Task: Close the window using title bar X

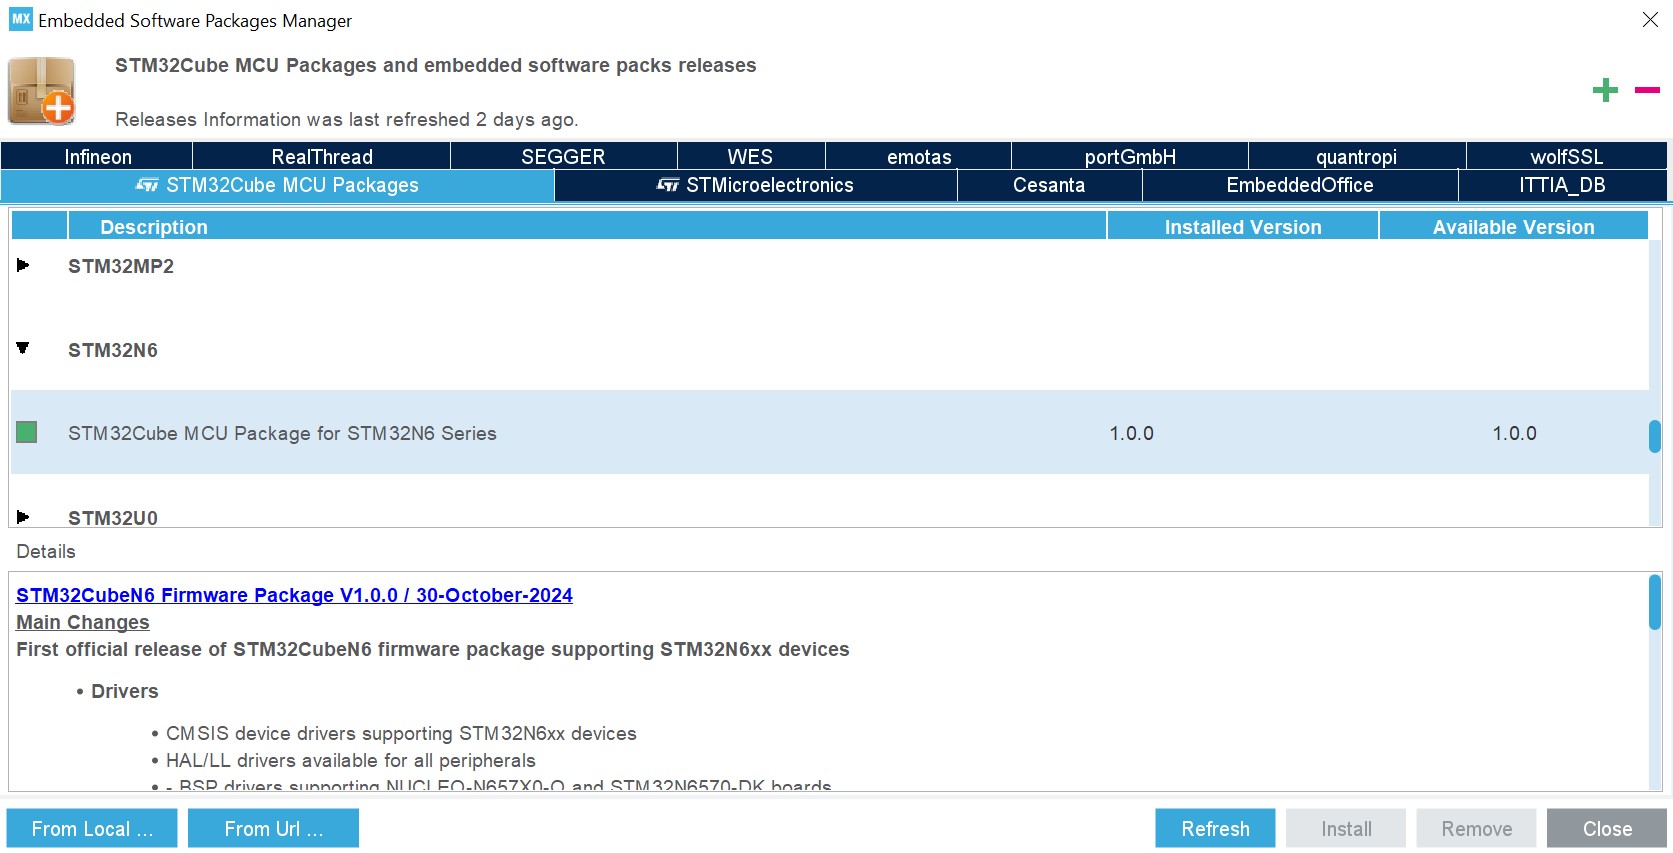Action: (x=1650, y=20)
